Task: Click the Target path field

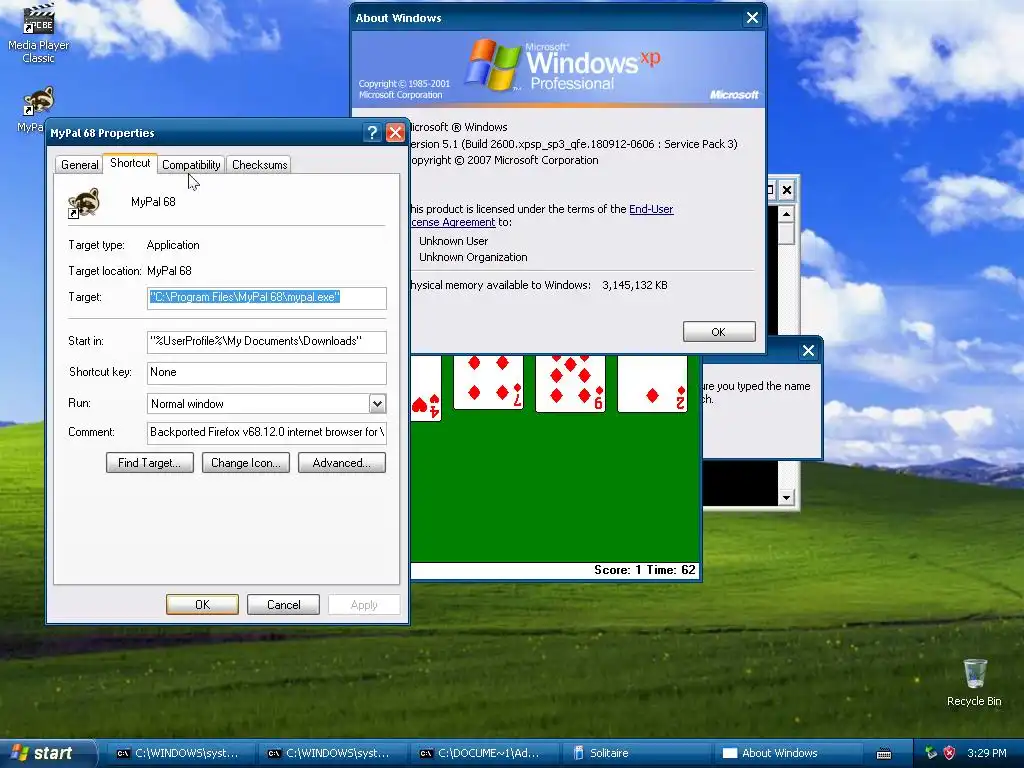Action: pyautogui.click(x=266, y=298)
